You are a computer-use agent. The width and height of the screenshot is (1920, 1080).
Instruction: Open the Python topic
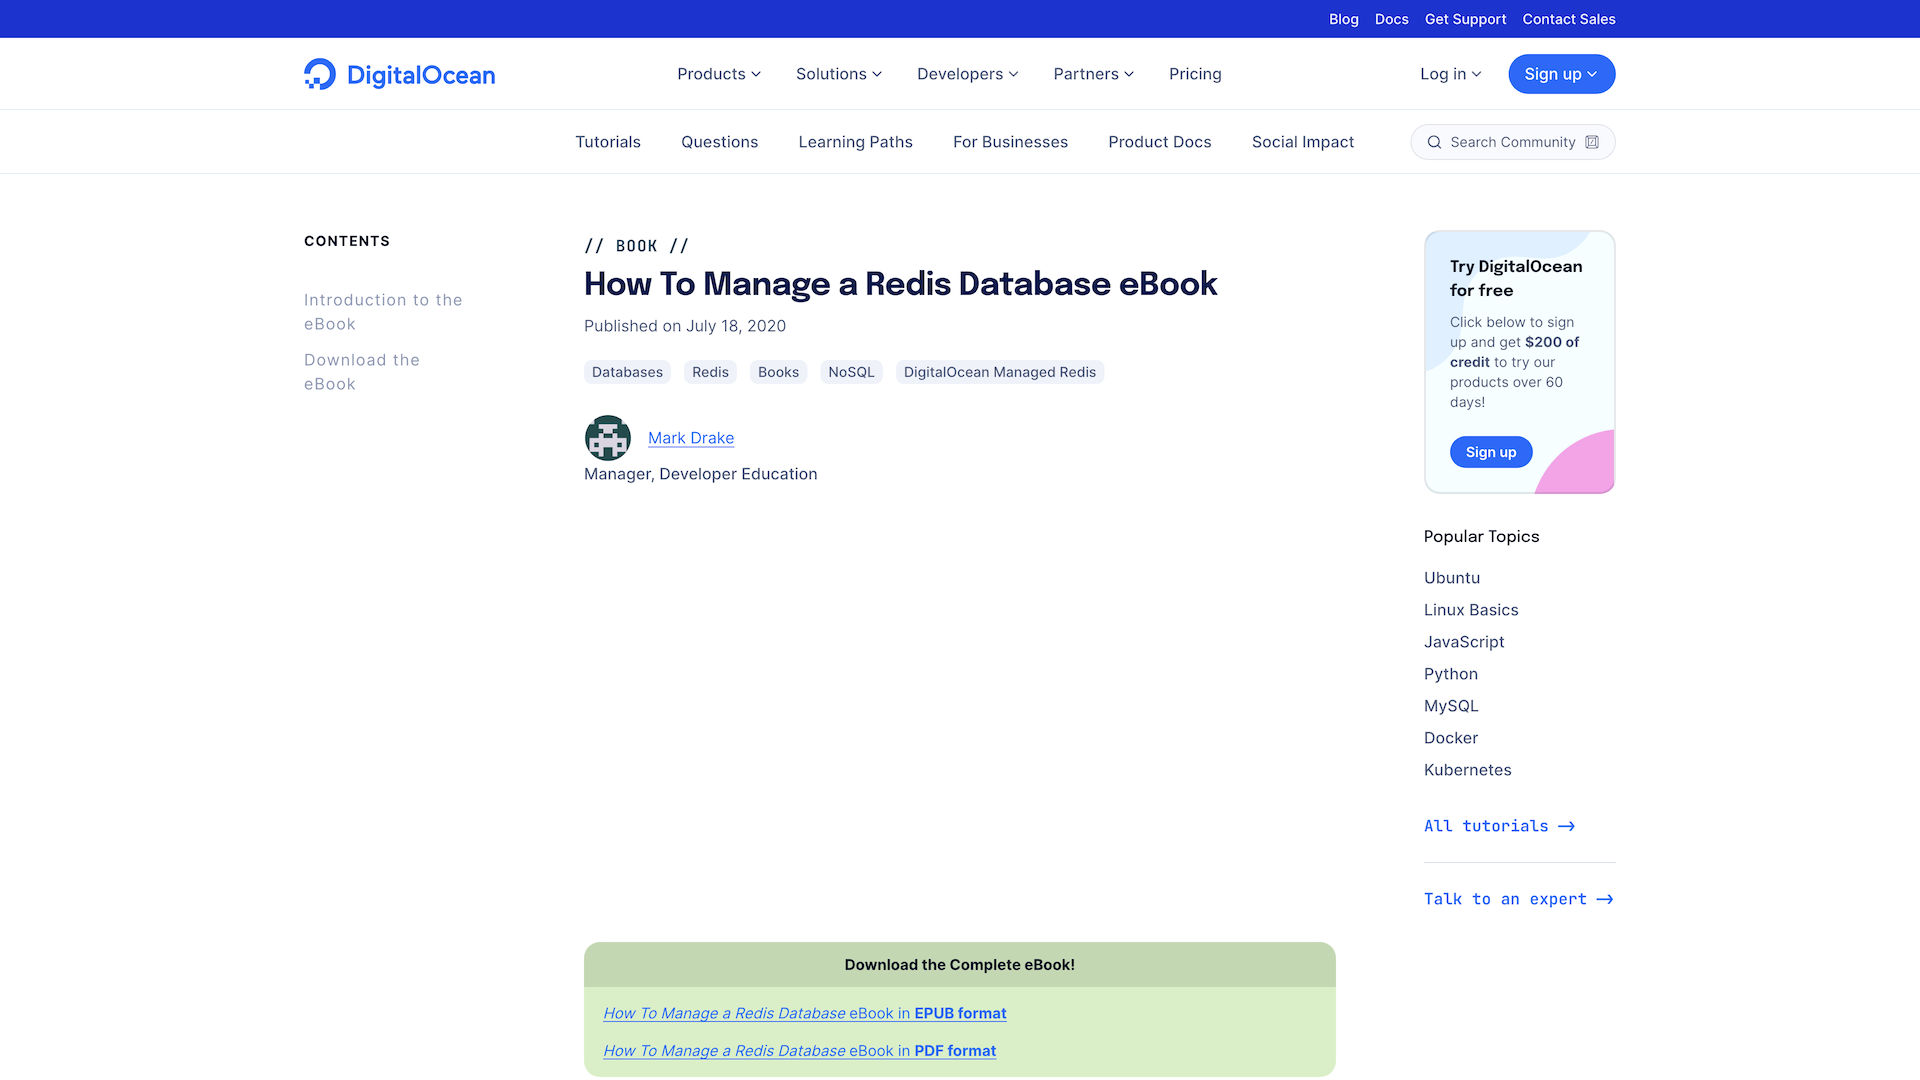[1451, 674]
